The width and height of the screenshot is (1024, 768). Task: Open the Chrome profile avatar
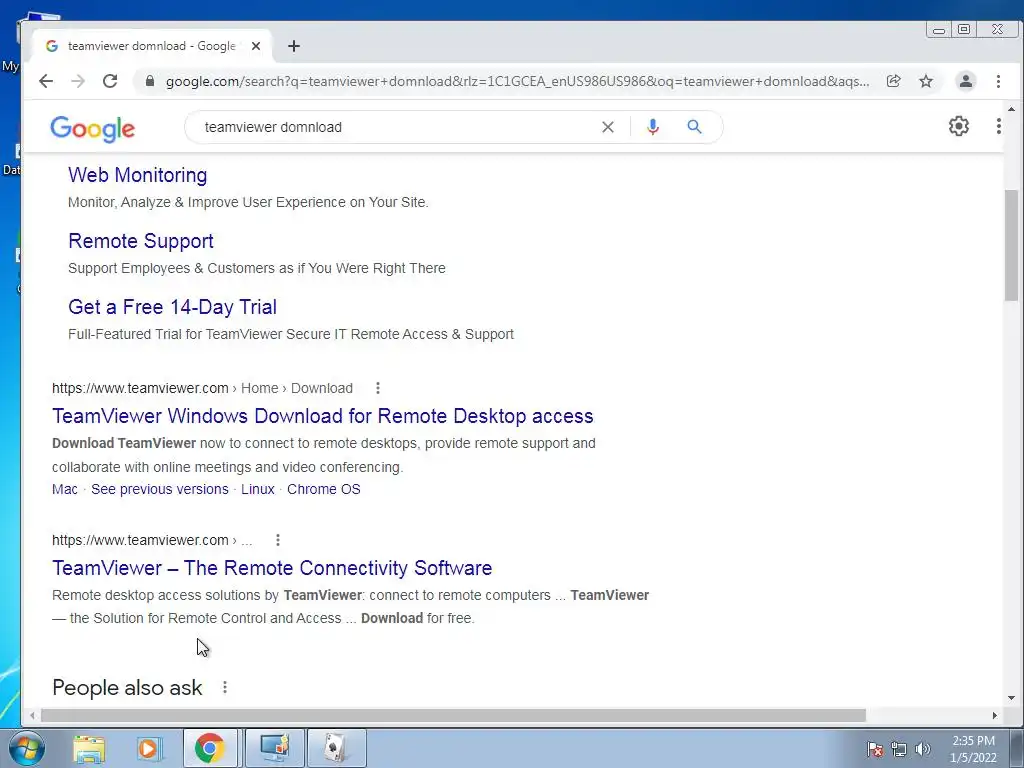click(x=965, y=81)
